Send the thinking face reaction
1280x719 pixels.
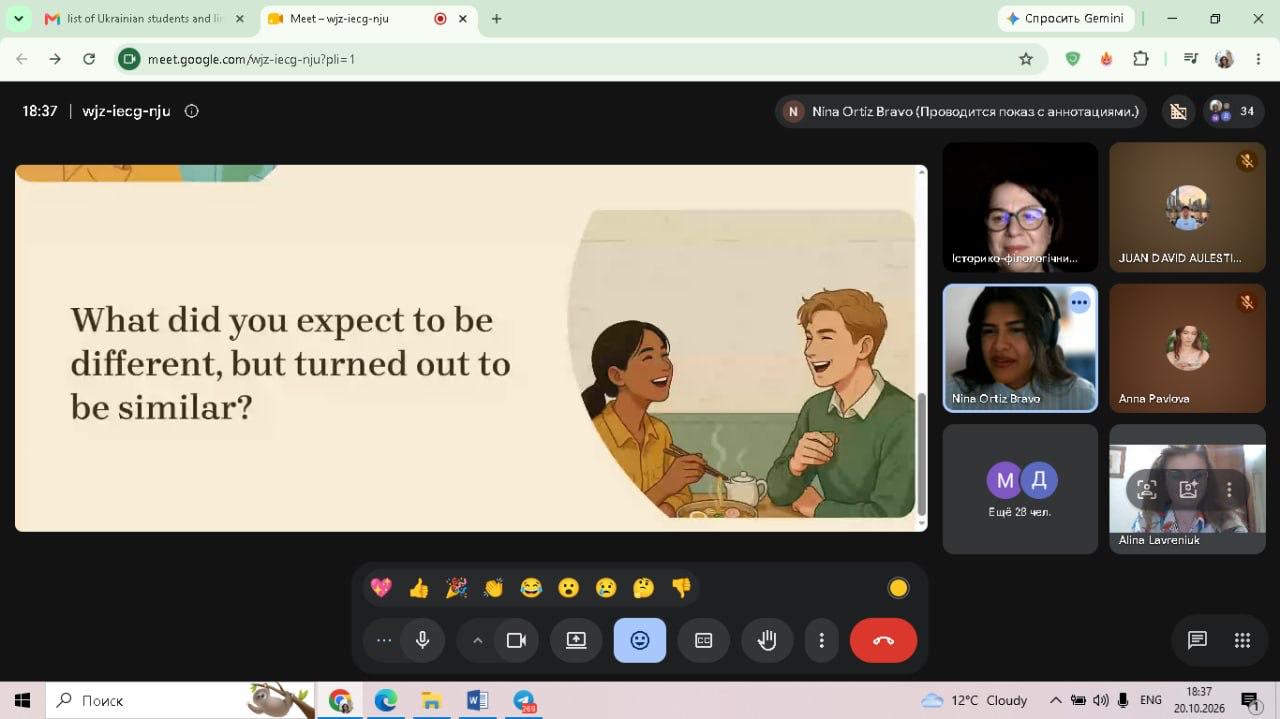[x=643, y=588]
